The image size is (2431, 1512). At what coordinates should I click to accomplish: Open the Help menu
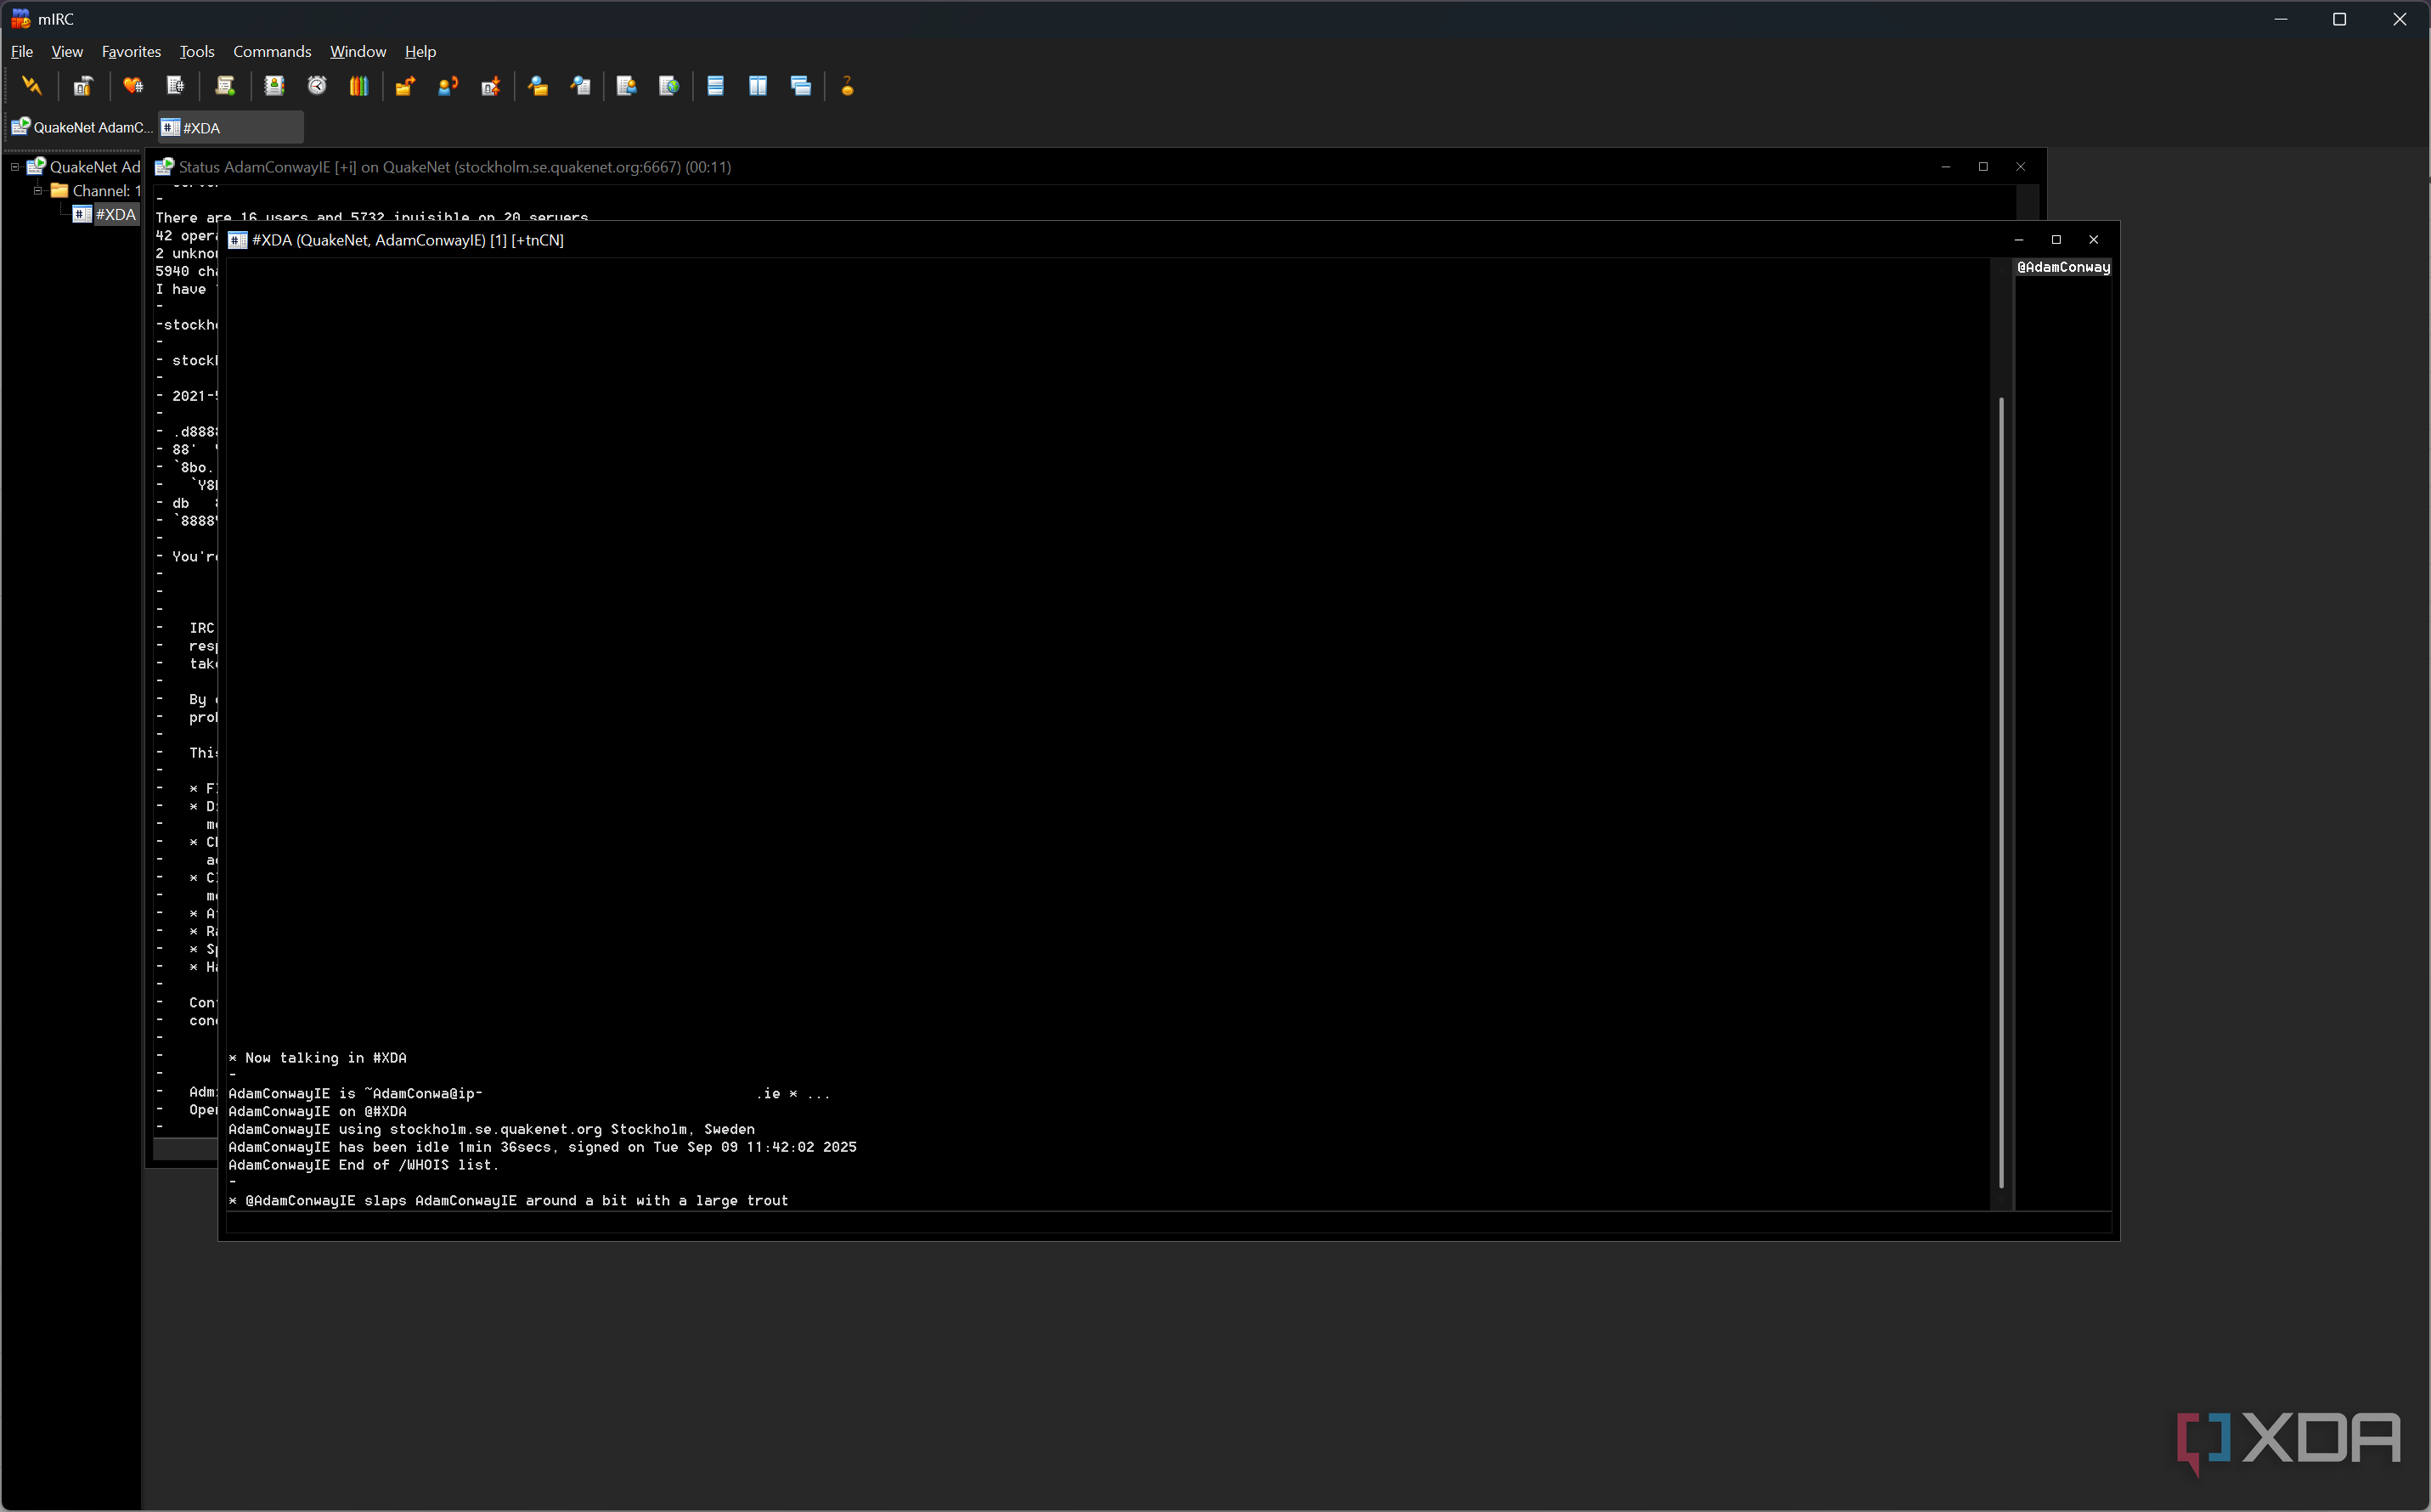pyautogui.click(x=420, y=52)
